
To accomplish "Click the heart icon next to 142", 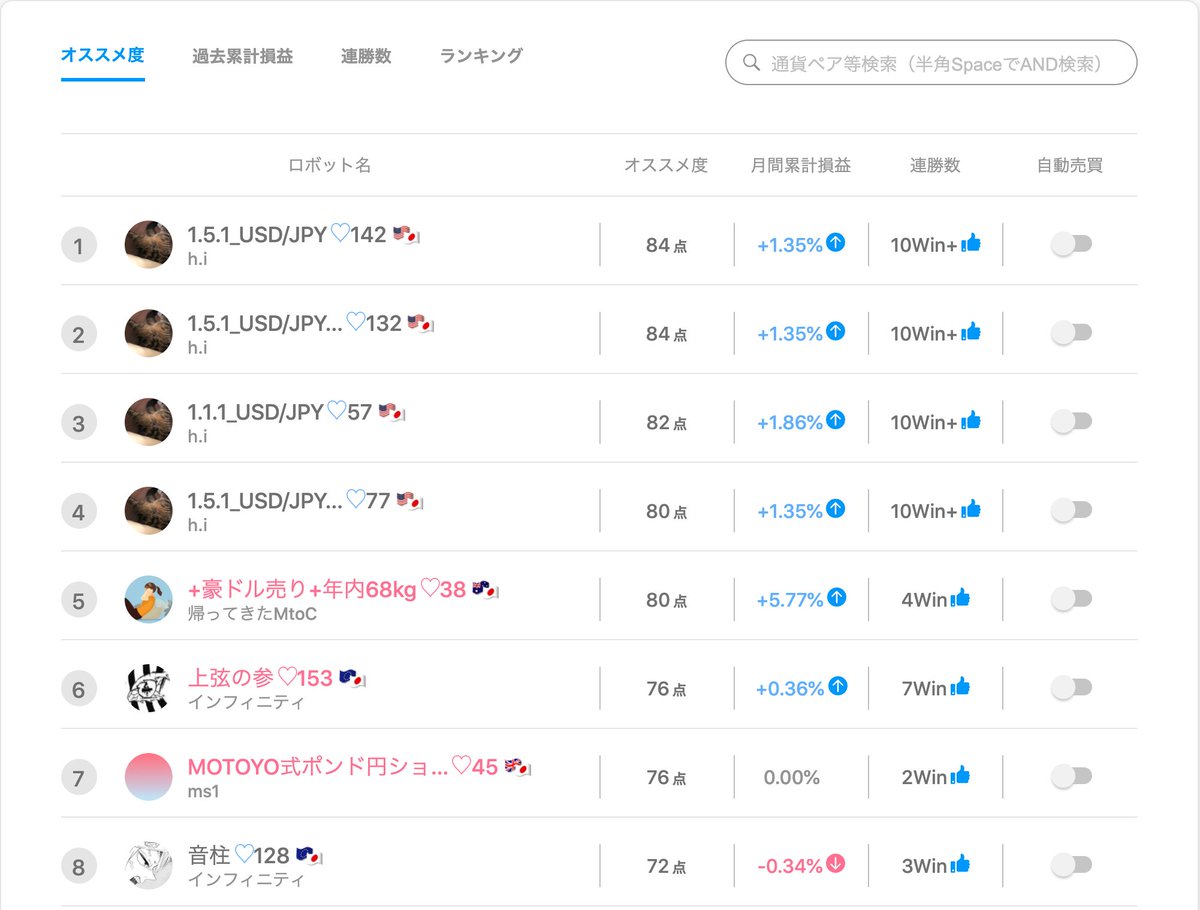I will pyautogui.click(x=340, y=234).
